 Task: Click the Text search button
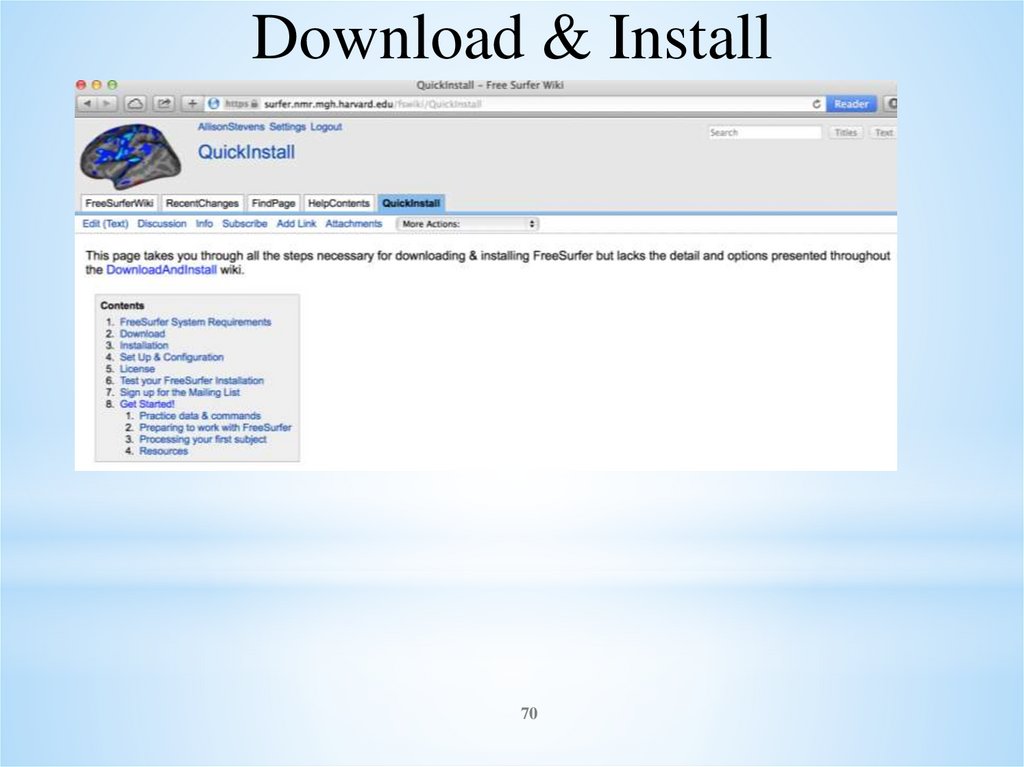[883, 133]
